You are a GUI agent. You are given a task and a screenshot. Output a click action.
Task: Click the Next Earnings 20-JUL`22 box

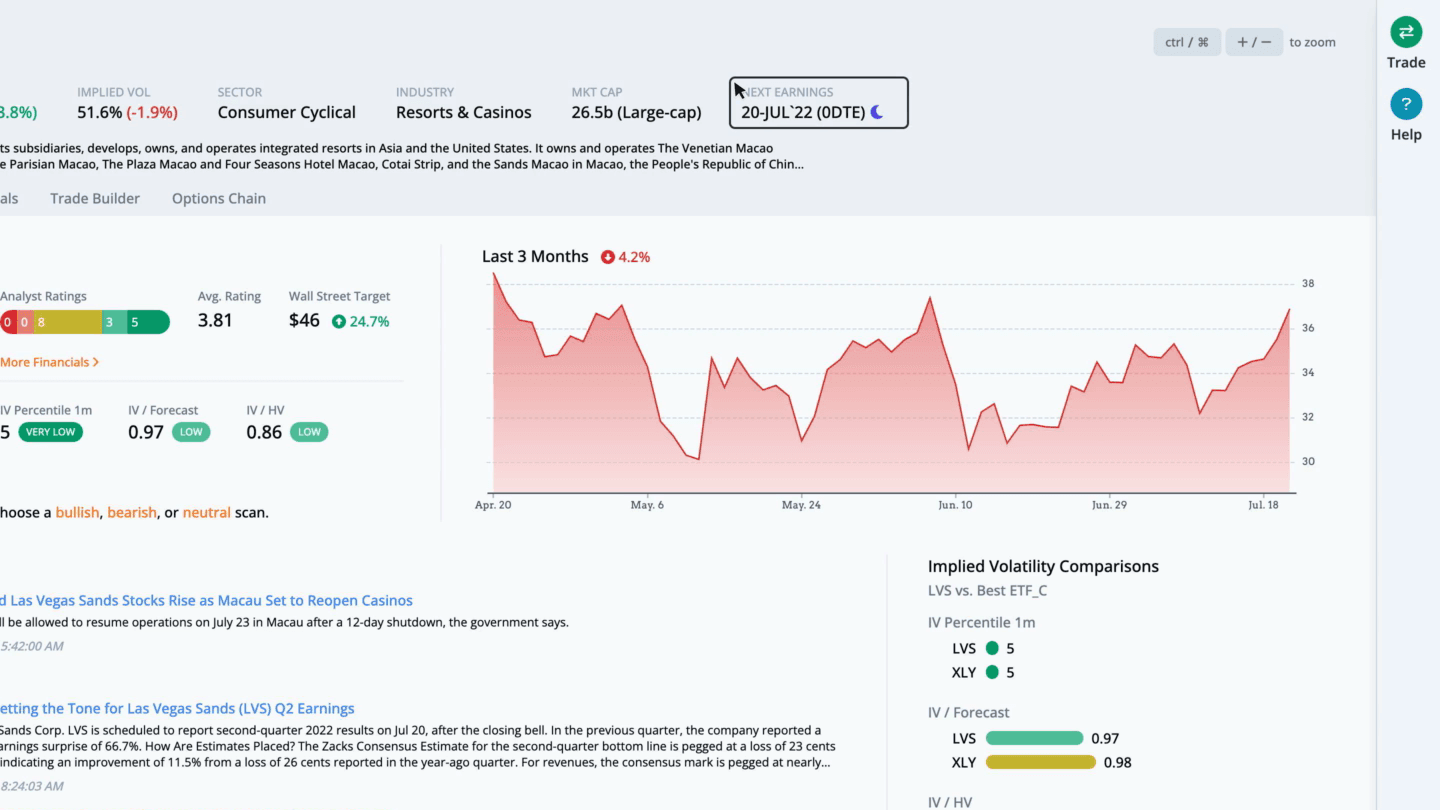tap(819, 103)
